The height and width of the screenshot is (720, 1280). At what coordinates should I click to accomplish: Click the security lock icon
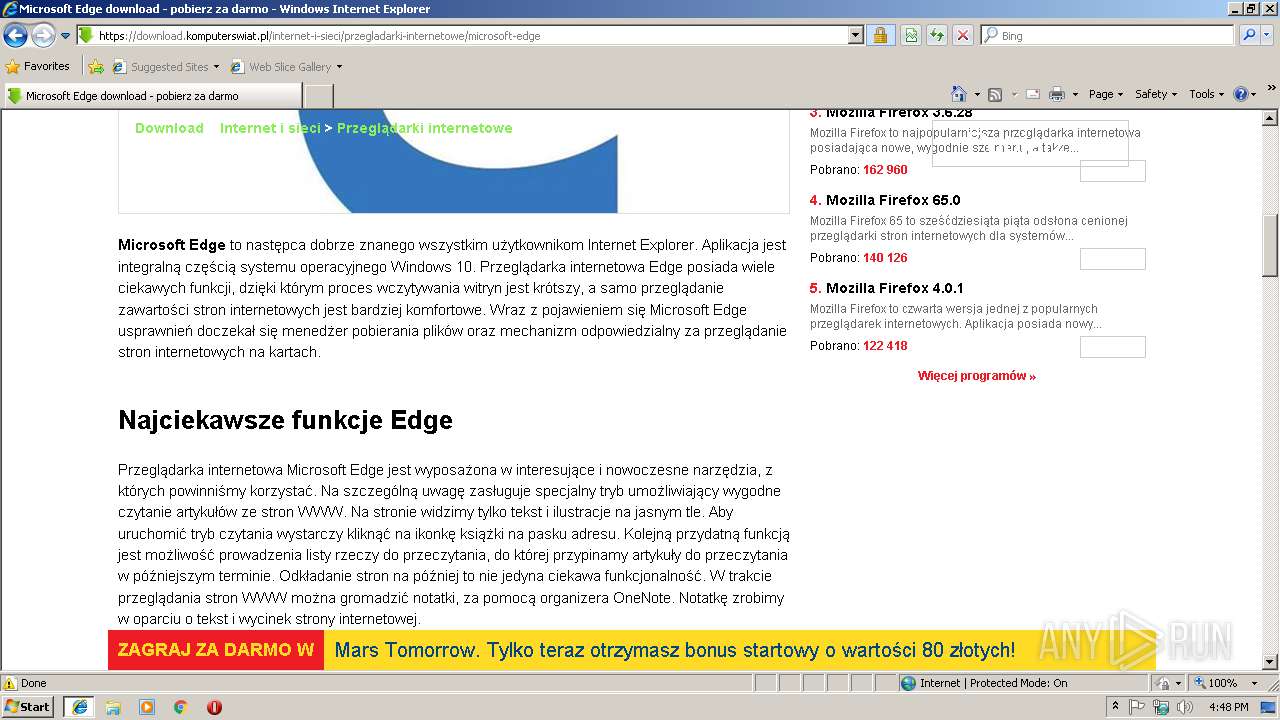881,35
